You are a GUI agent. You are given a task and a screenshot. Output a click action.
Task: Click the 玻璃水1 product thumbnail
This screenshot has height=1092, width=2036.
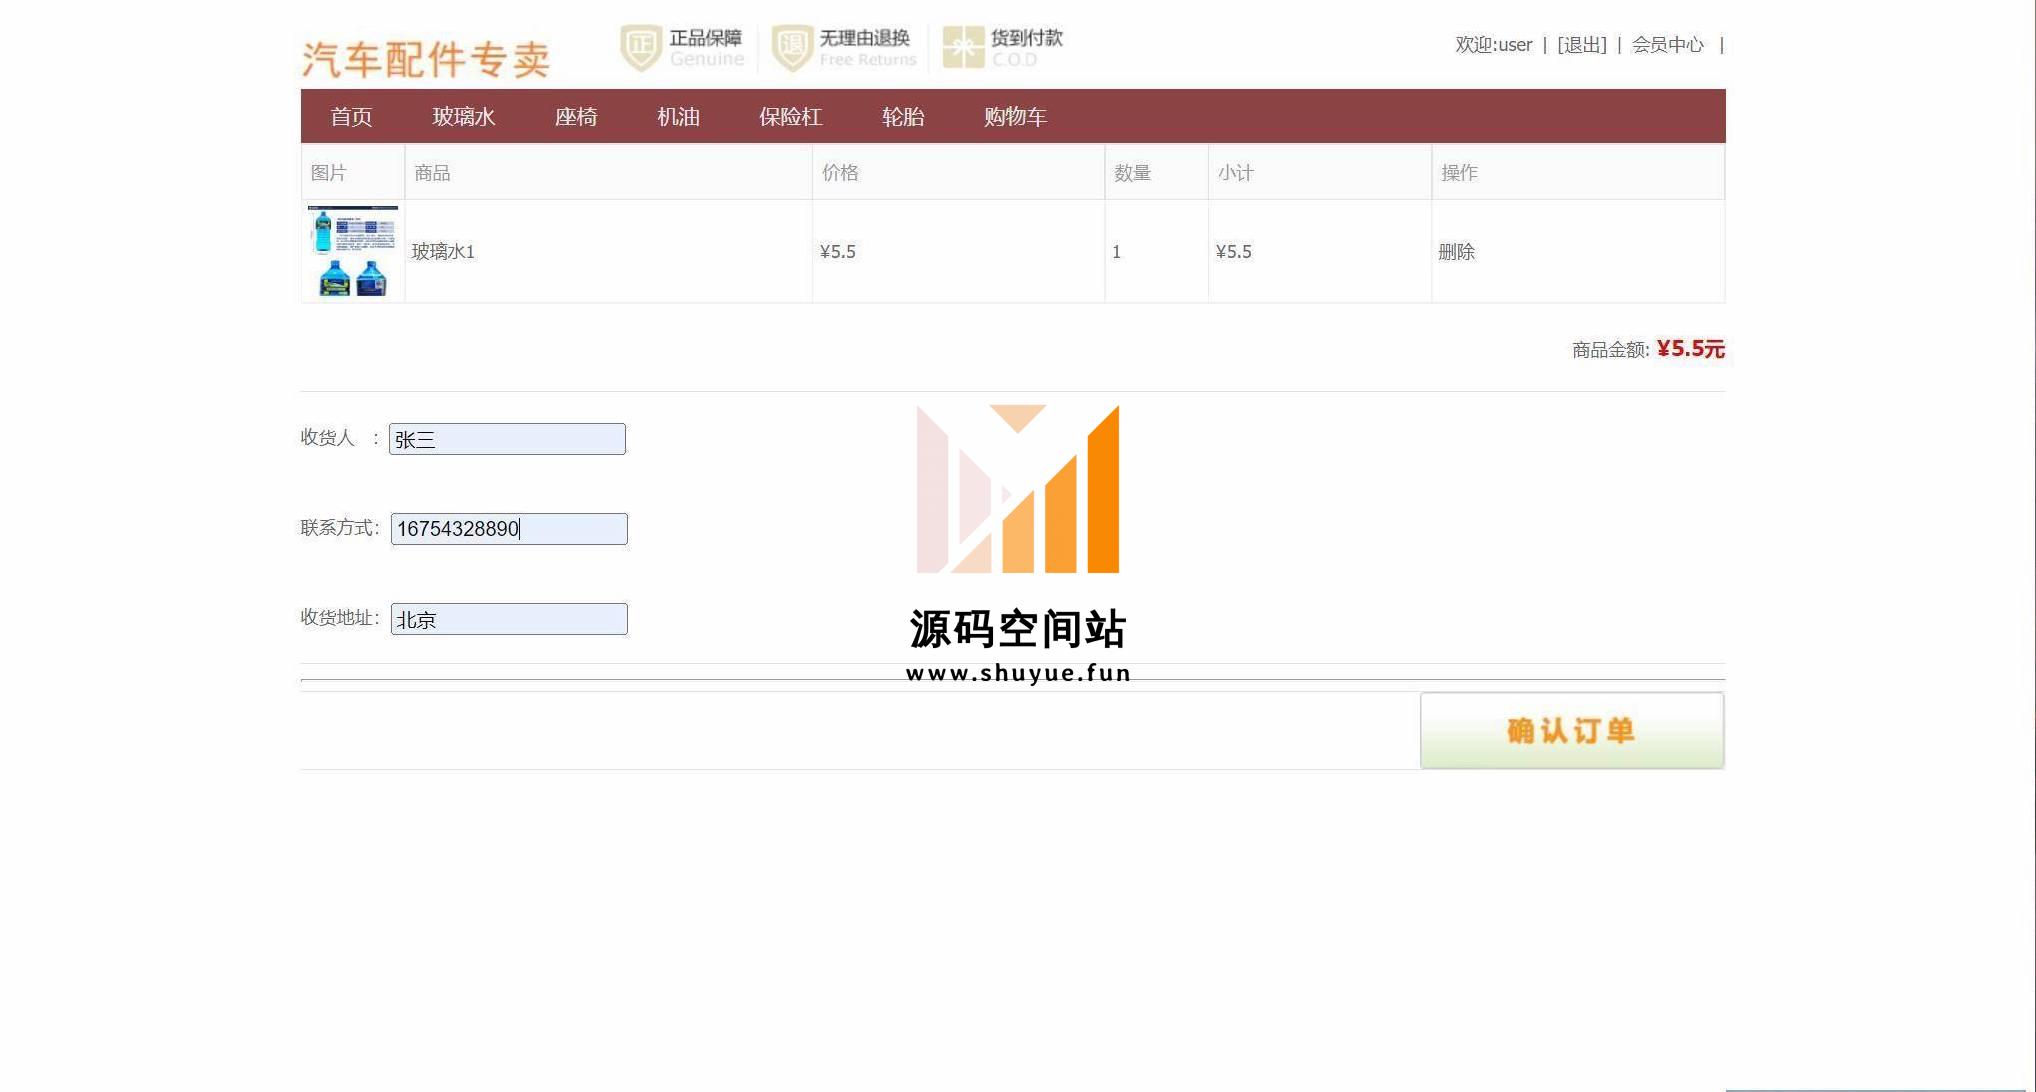352,251
